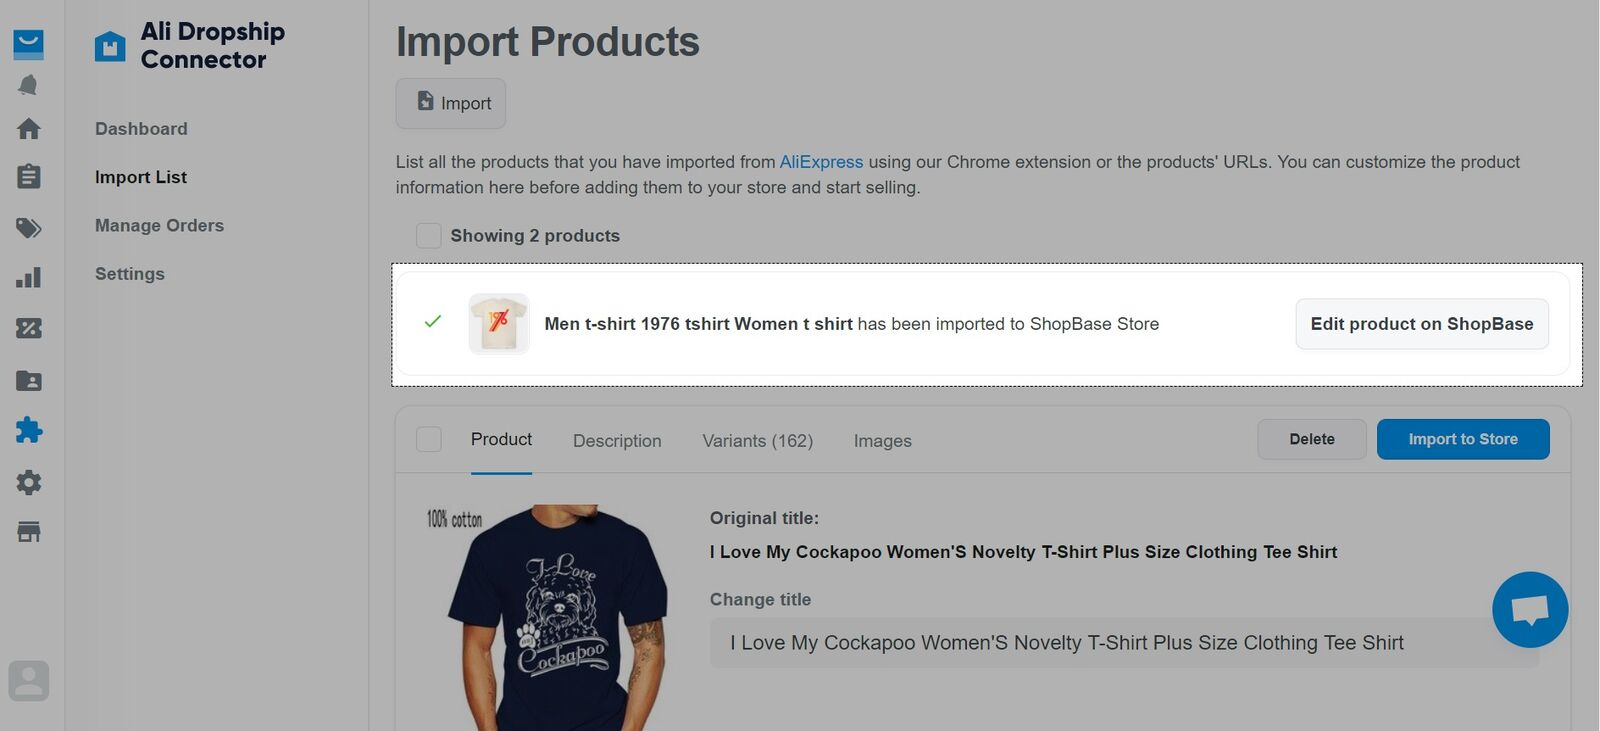
Task: Open the gear settings icon in sidebar
Action: (29, 483)
